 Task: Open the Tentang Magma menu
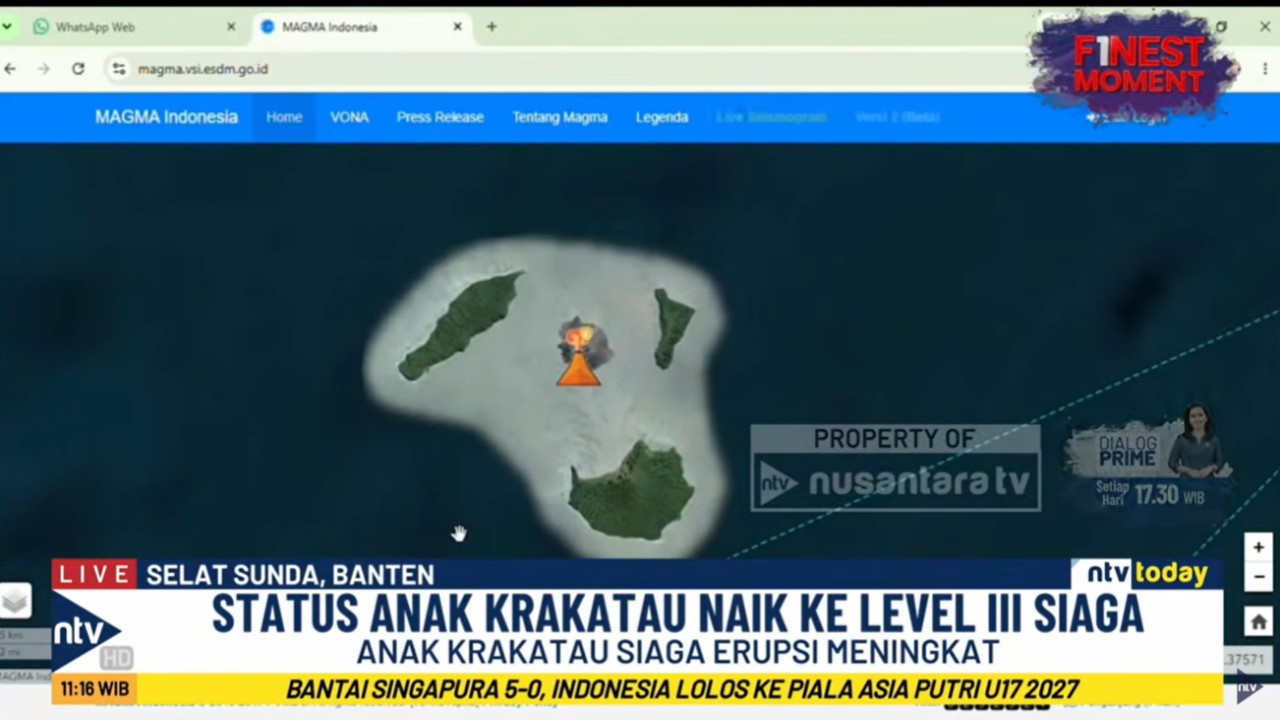(x=560, y=117)
